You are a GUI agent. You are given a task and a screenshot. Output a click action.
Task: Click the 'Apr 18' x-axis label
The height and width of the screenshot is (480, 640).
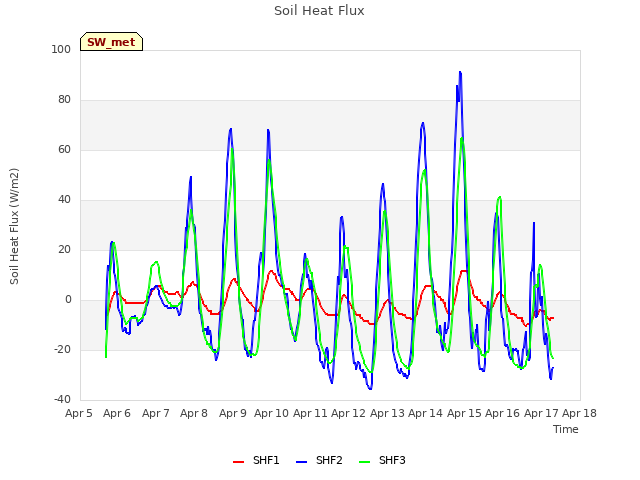[x=580, y=413]
